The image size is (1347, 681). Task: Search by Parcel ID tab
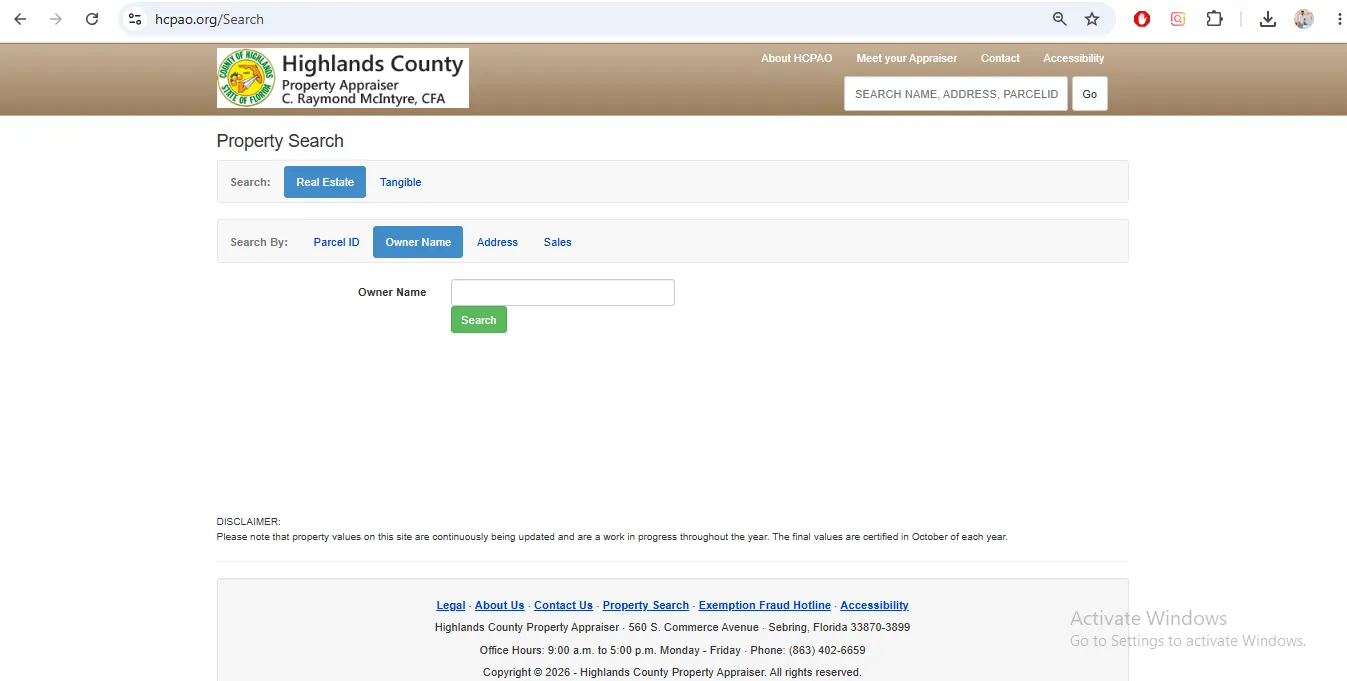pyautogui.click(x=336, y=242)
